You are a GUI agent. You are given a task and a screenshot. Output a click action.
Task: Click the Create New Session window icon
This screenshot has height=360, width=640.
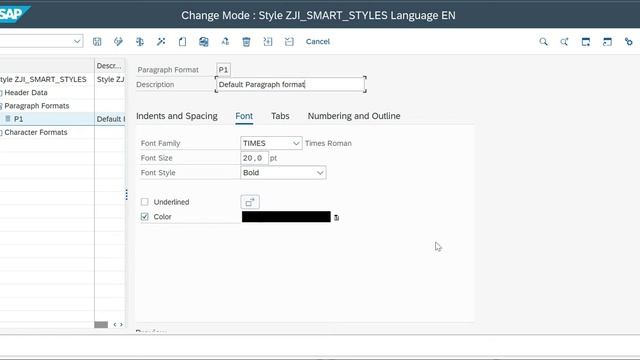pos(586,42)
